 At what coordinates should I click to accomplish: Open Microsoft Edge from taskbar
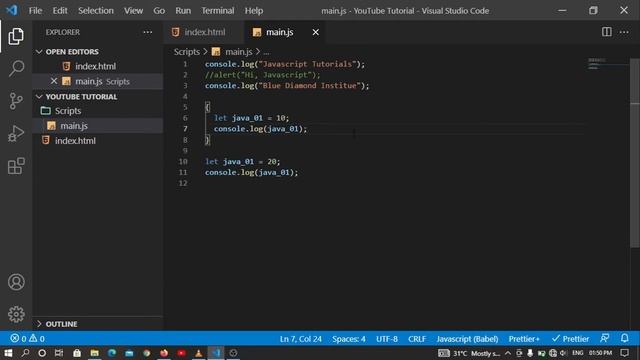(x=112, y=353)
